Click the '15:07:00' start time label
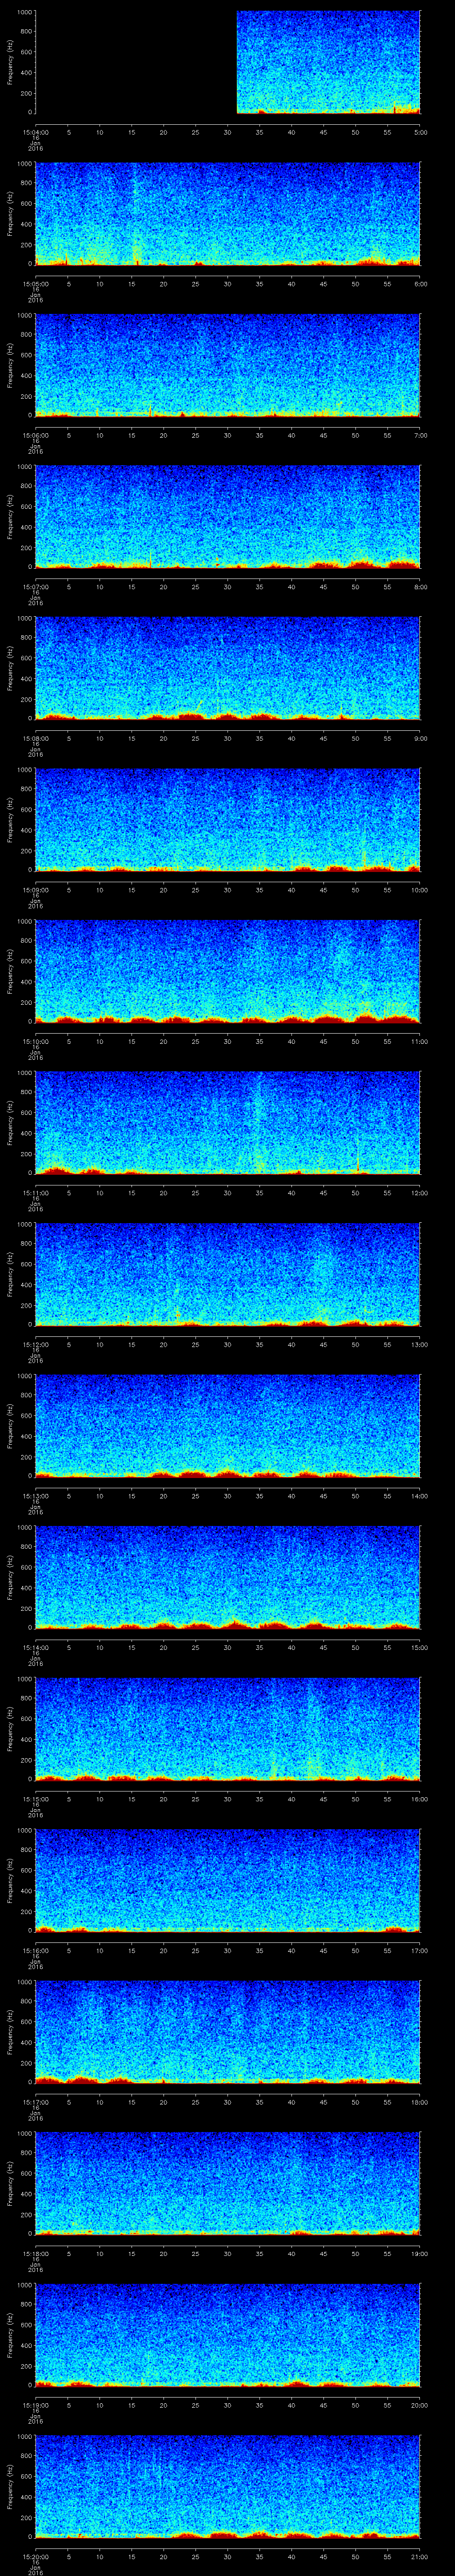The image size is (455, 2576). coord(35,586)
